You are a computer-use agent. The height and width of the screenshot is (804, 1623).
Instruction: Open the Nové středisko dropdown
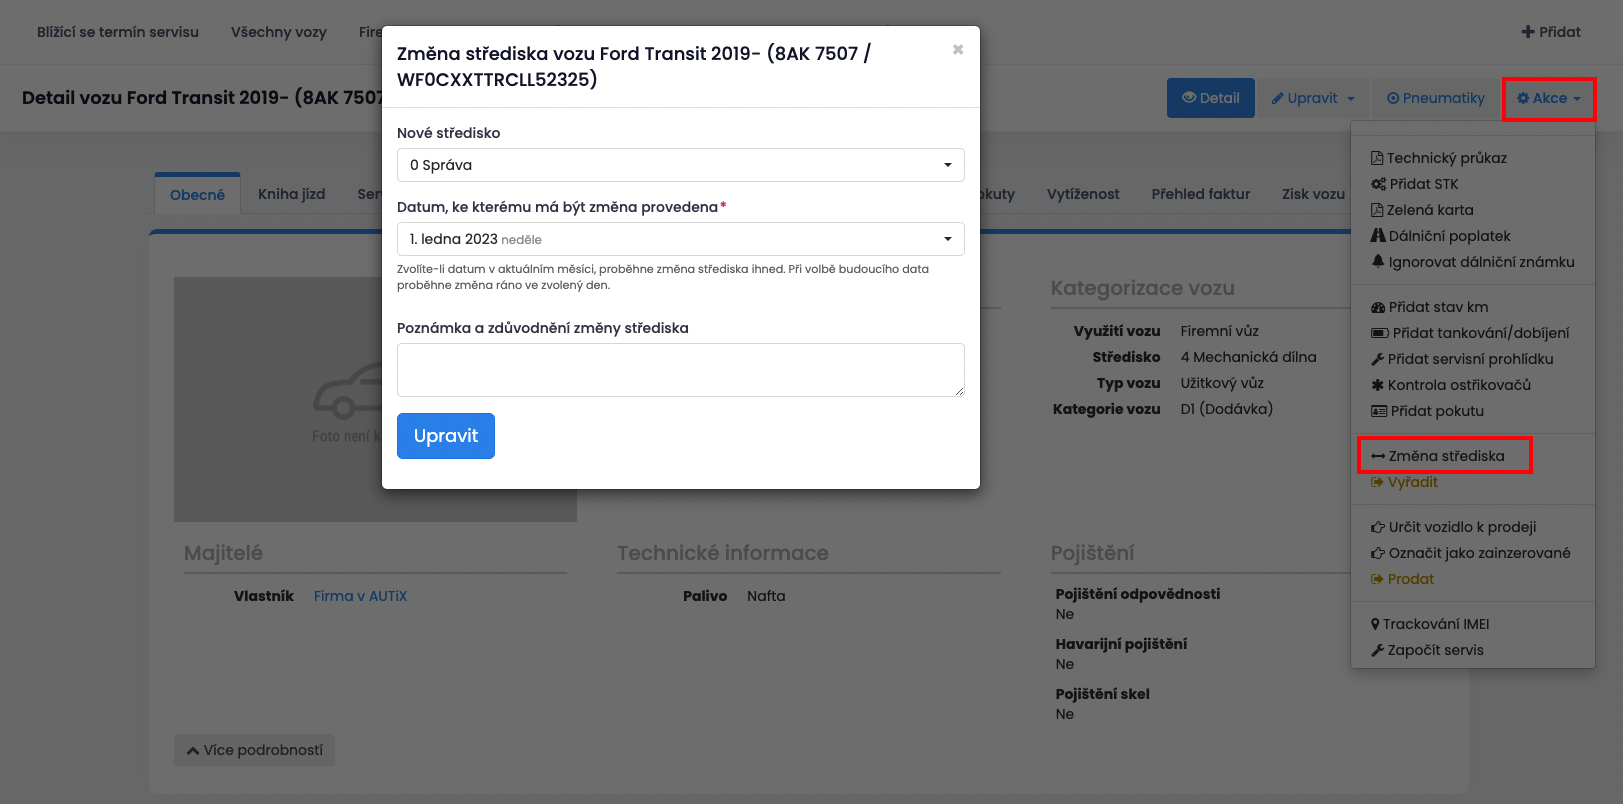(x=680, y=165)
